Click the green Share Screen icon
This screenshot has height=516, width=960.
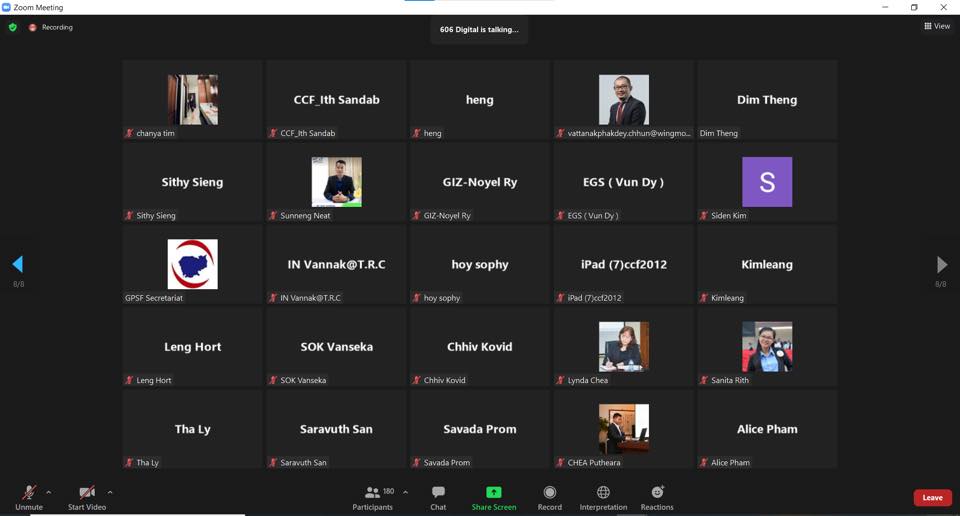(x=494, y=493)
